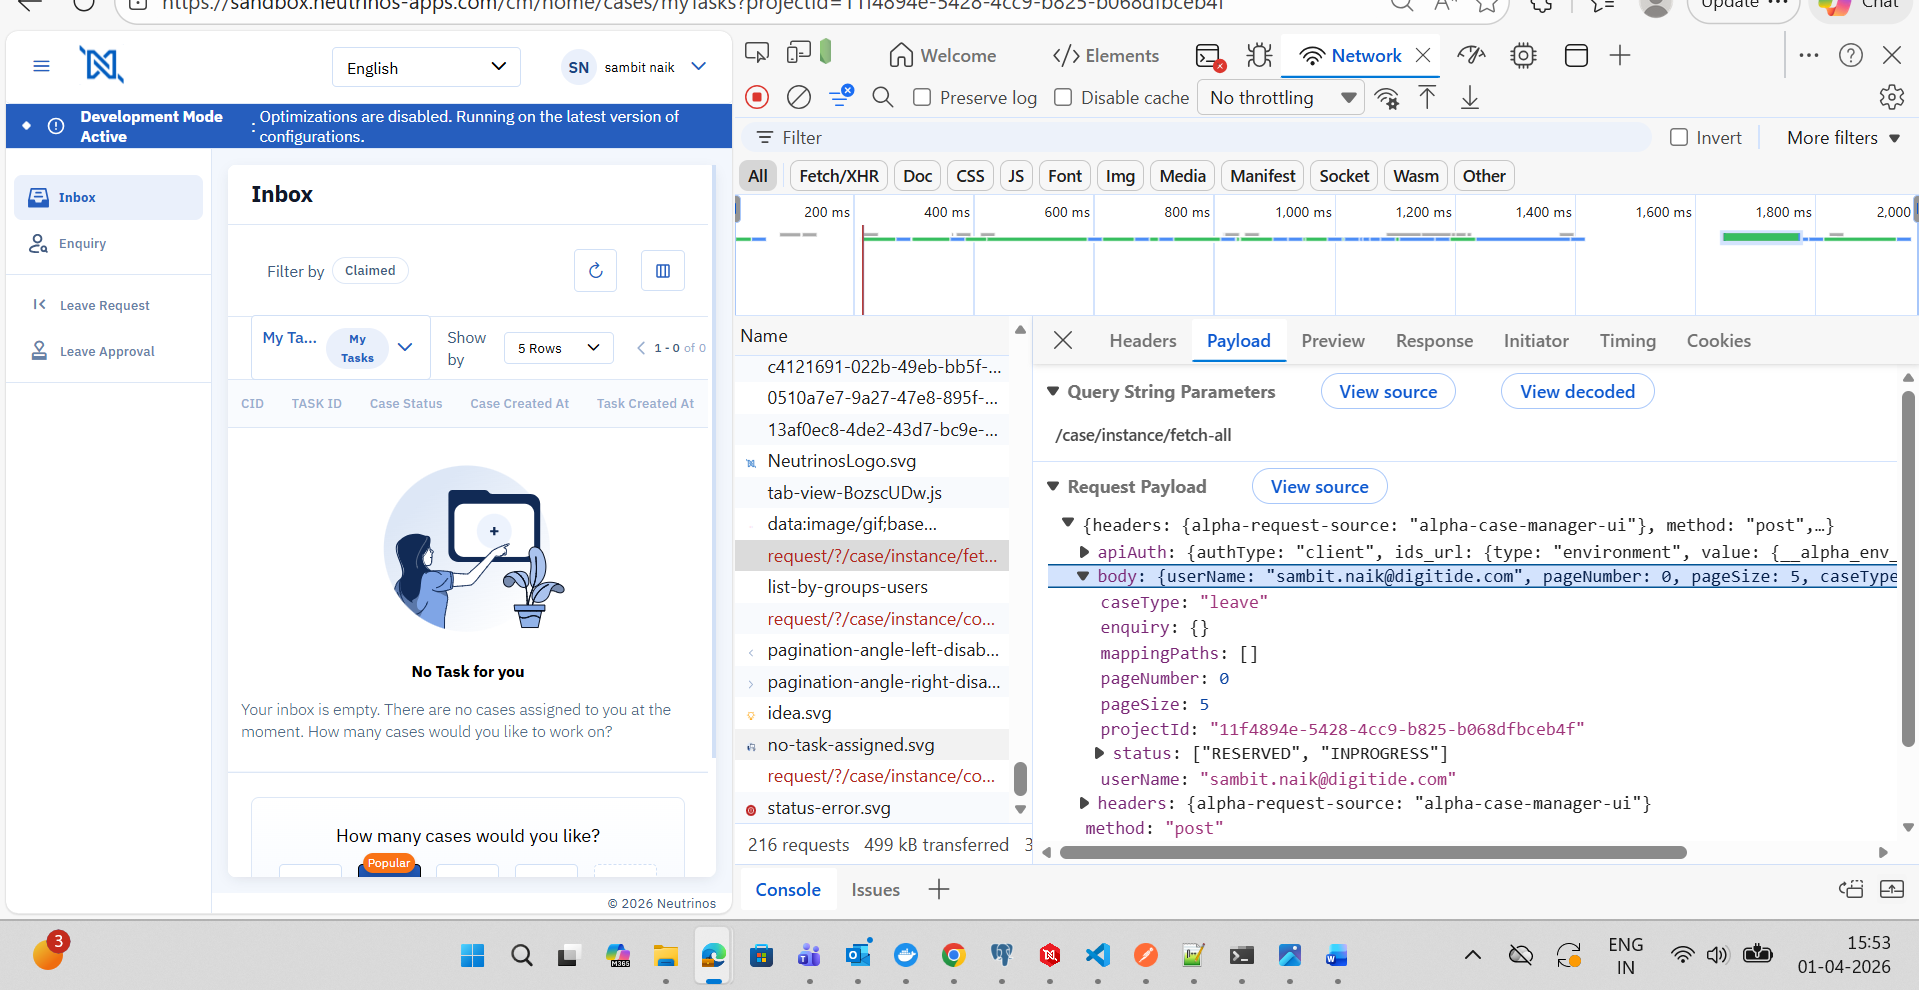1919x990 pixels.
Task: Open network conditions wifi-gear icon
Action: click(x=1387, y=98)
